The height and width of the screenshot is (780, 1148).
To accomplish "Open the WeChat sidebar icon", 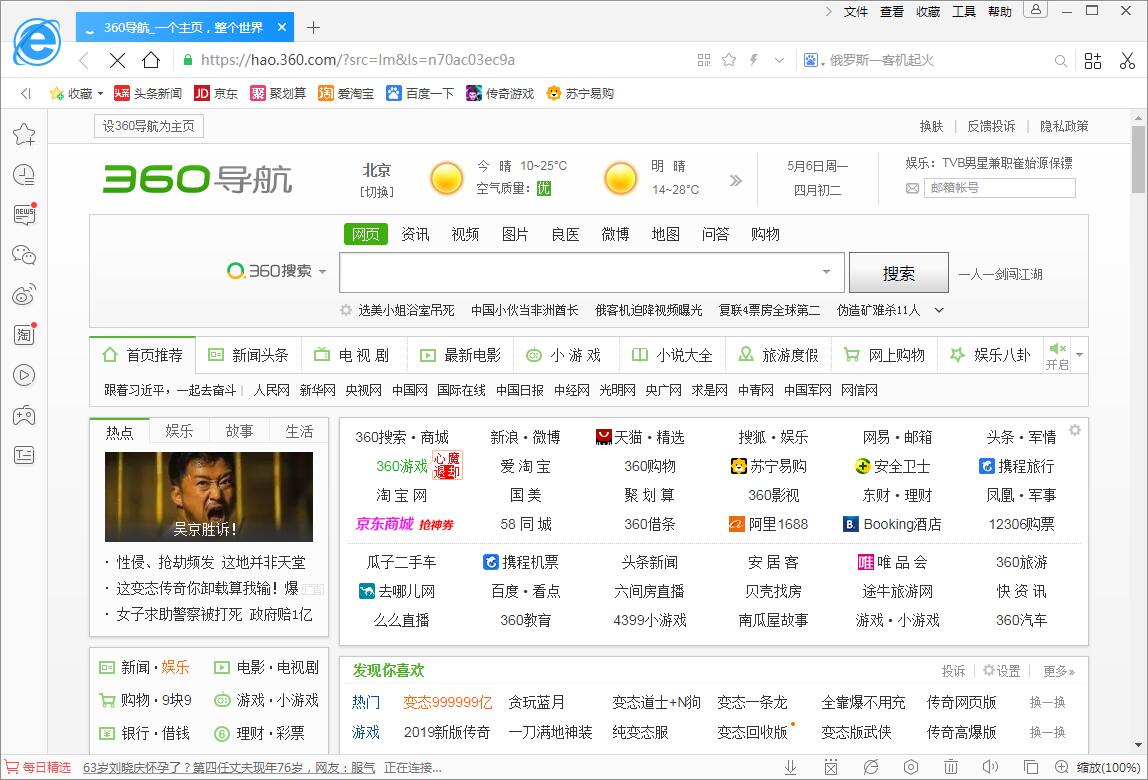I will pos(24,255).
